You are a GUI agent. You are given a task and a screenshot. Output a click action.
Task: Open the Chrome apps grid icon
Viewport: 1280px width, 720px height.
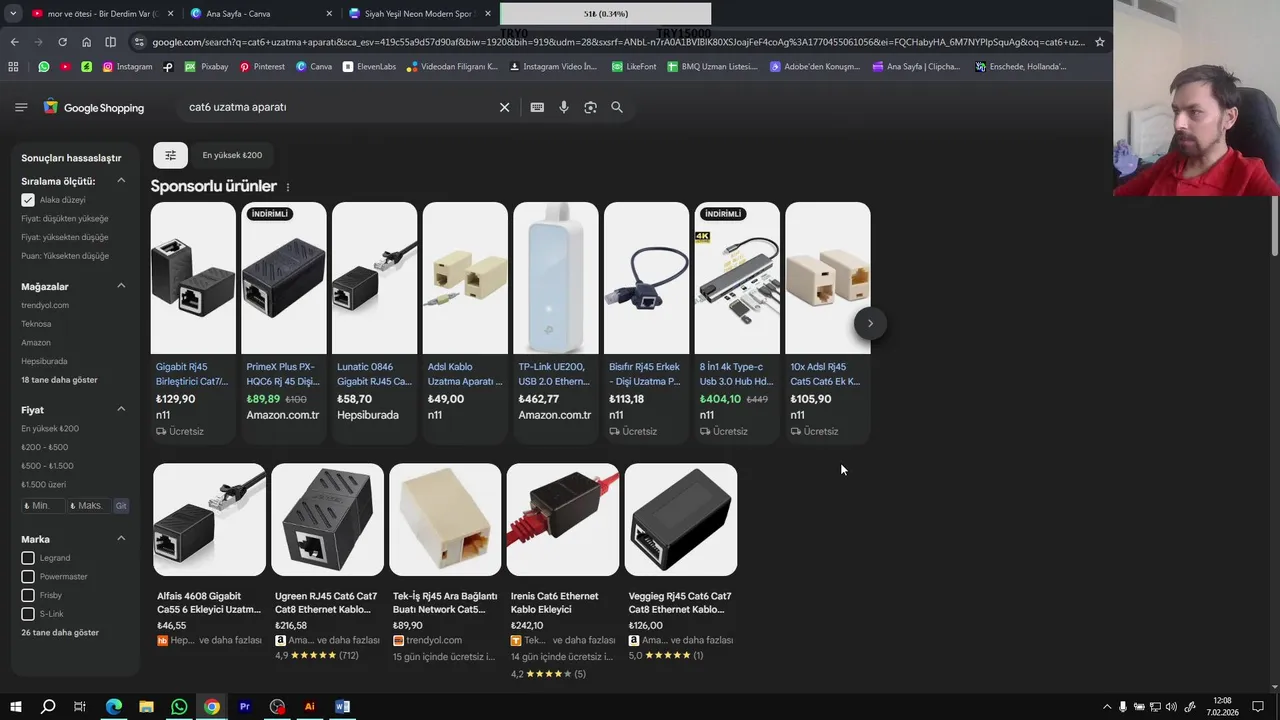pyautogui.click(x=13, y=67)
